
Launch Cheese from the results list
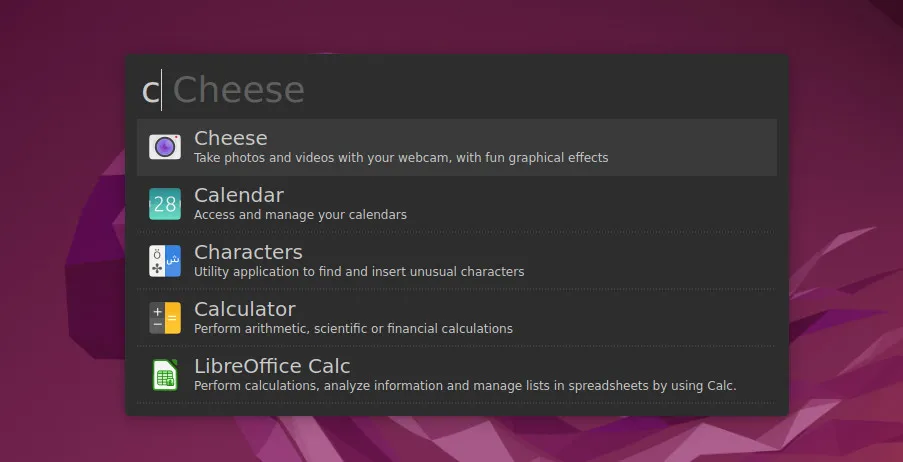pyautogui.click(x=230, y=138)
